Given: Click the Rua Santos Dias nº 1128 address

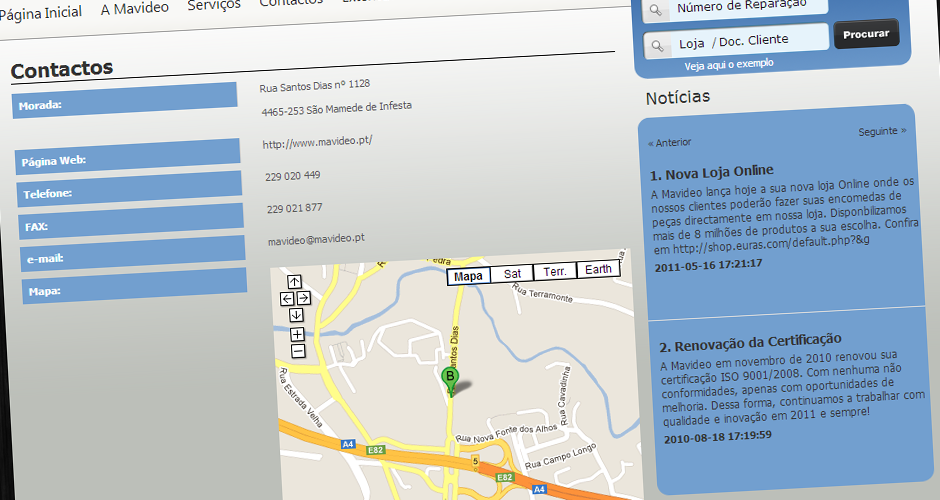Looking at the screenshot, I should (315, 86).
